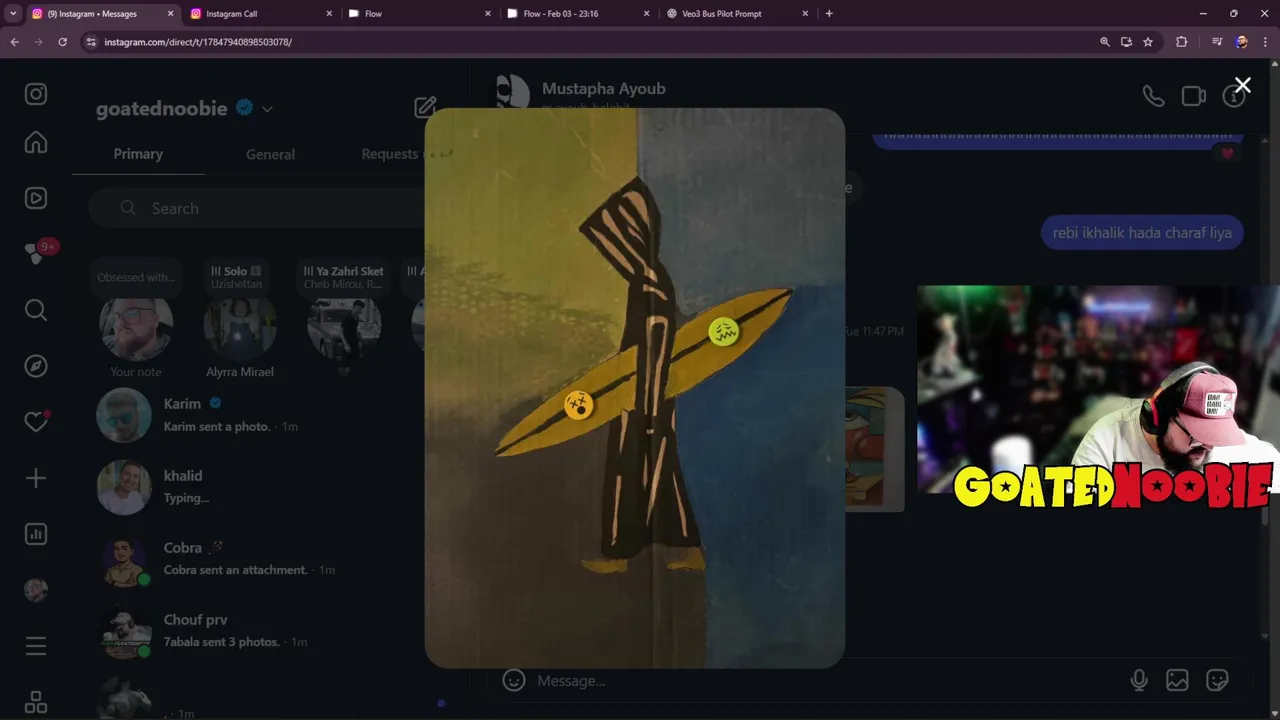
Task: Close the image viewer with the X
Action: [x=1242, y=86]
